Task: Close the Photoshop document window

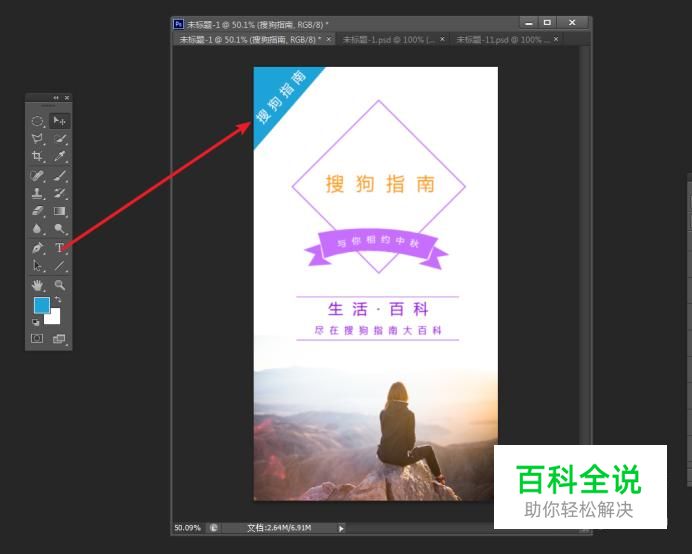Action: [572, 23]
